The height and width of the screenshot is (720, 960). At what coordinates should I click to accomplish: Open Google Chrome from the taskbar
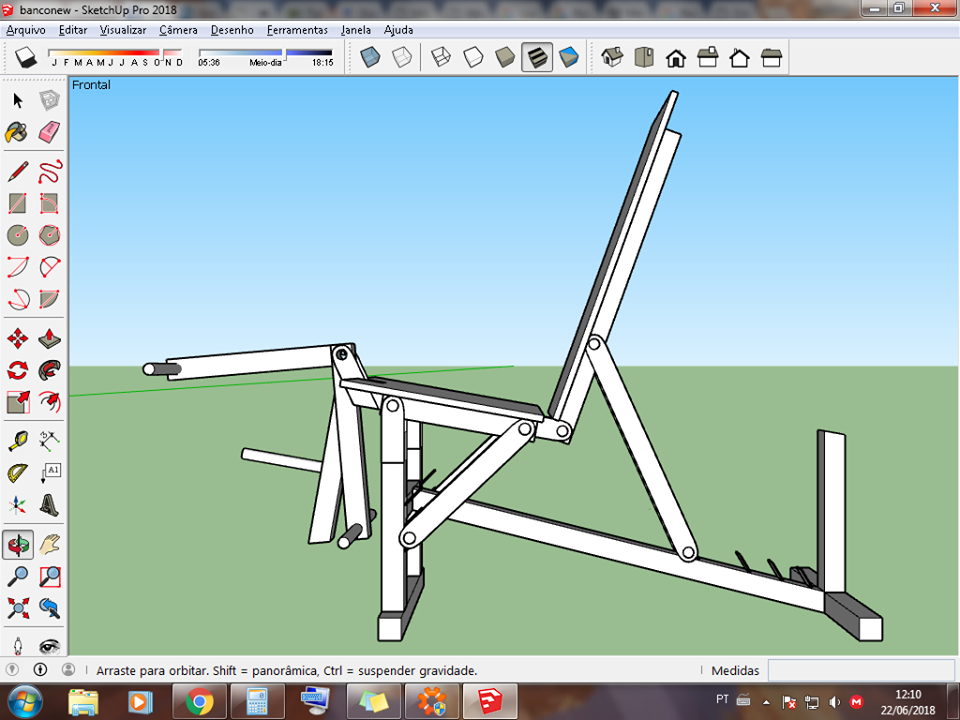tap(200, 702)
